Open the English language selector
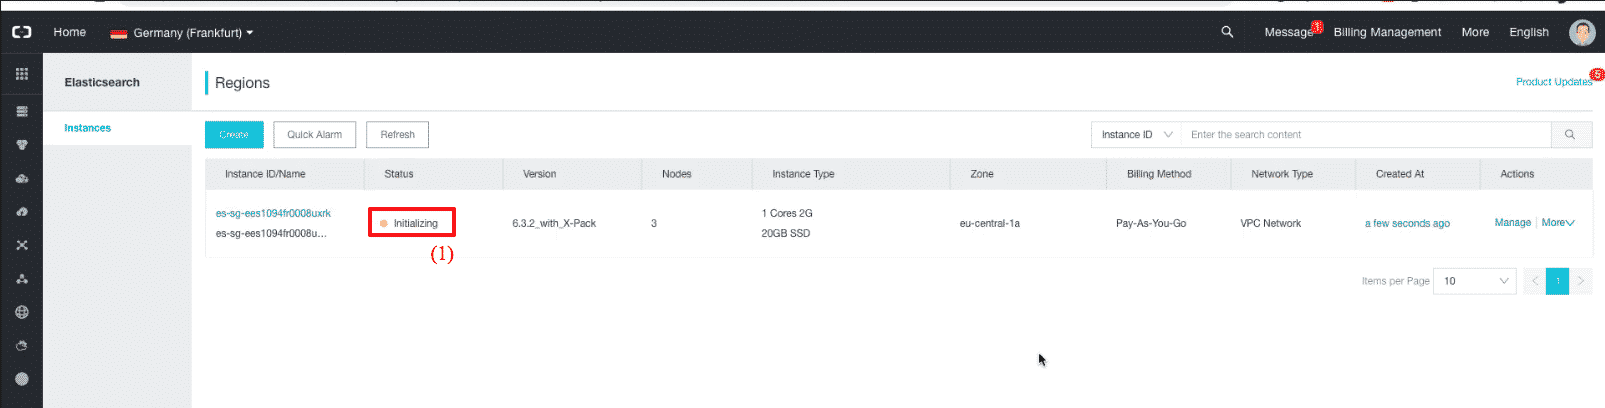The image size is (1605, 408). pyautogui.click(x=1529, y=32)
